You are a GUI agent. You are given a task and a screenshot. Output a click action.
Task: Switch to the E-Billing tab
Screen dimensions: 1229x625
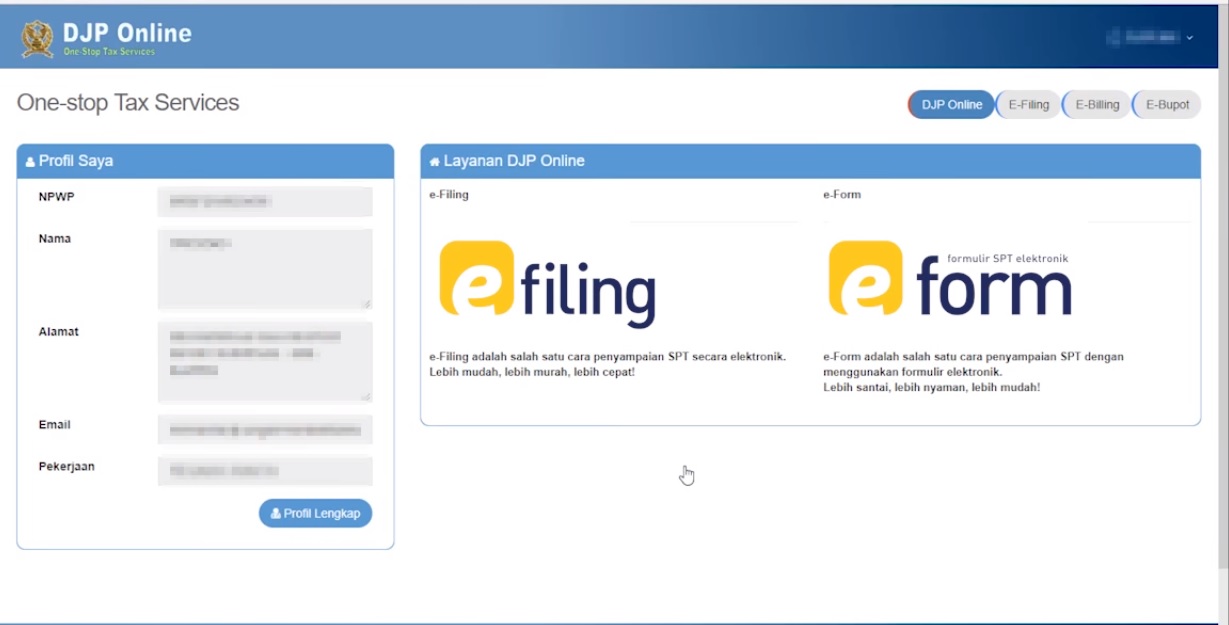(1097, 104)
